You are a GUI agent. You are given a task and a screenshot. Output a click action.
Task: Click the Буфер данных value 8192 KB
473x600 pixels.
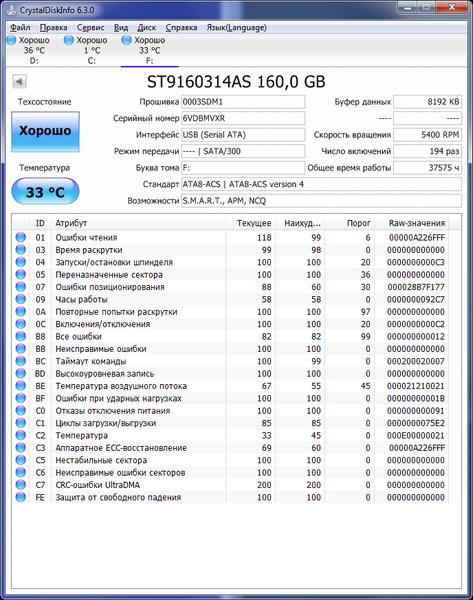coord(427,102)
